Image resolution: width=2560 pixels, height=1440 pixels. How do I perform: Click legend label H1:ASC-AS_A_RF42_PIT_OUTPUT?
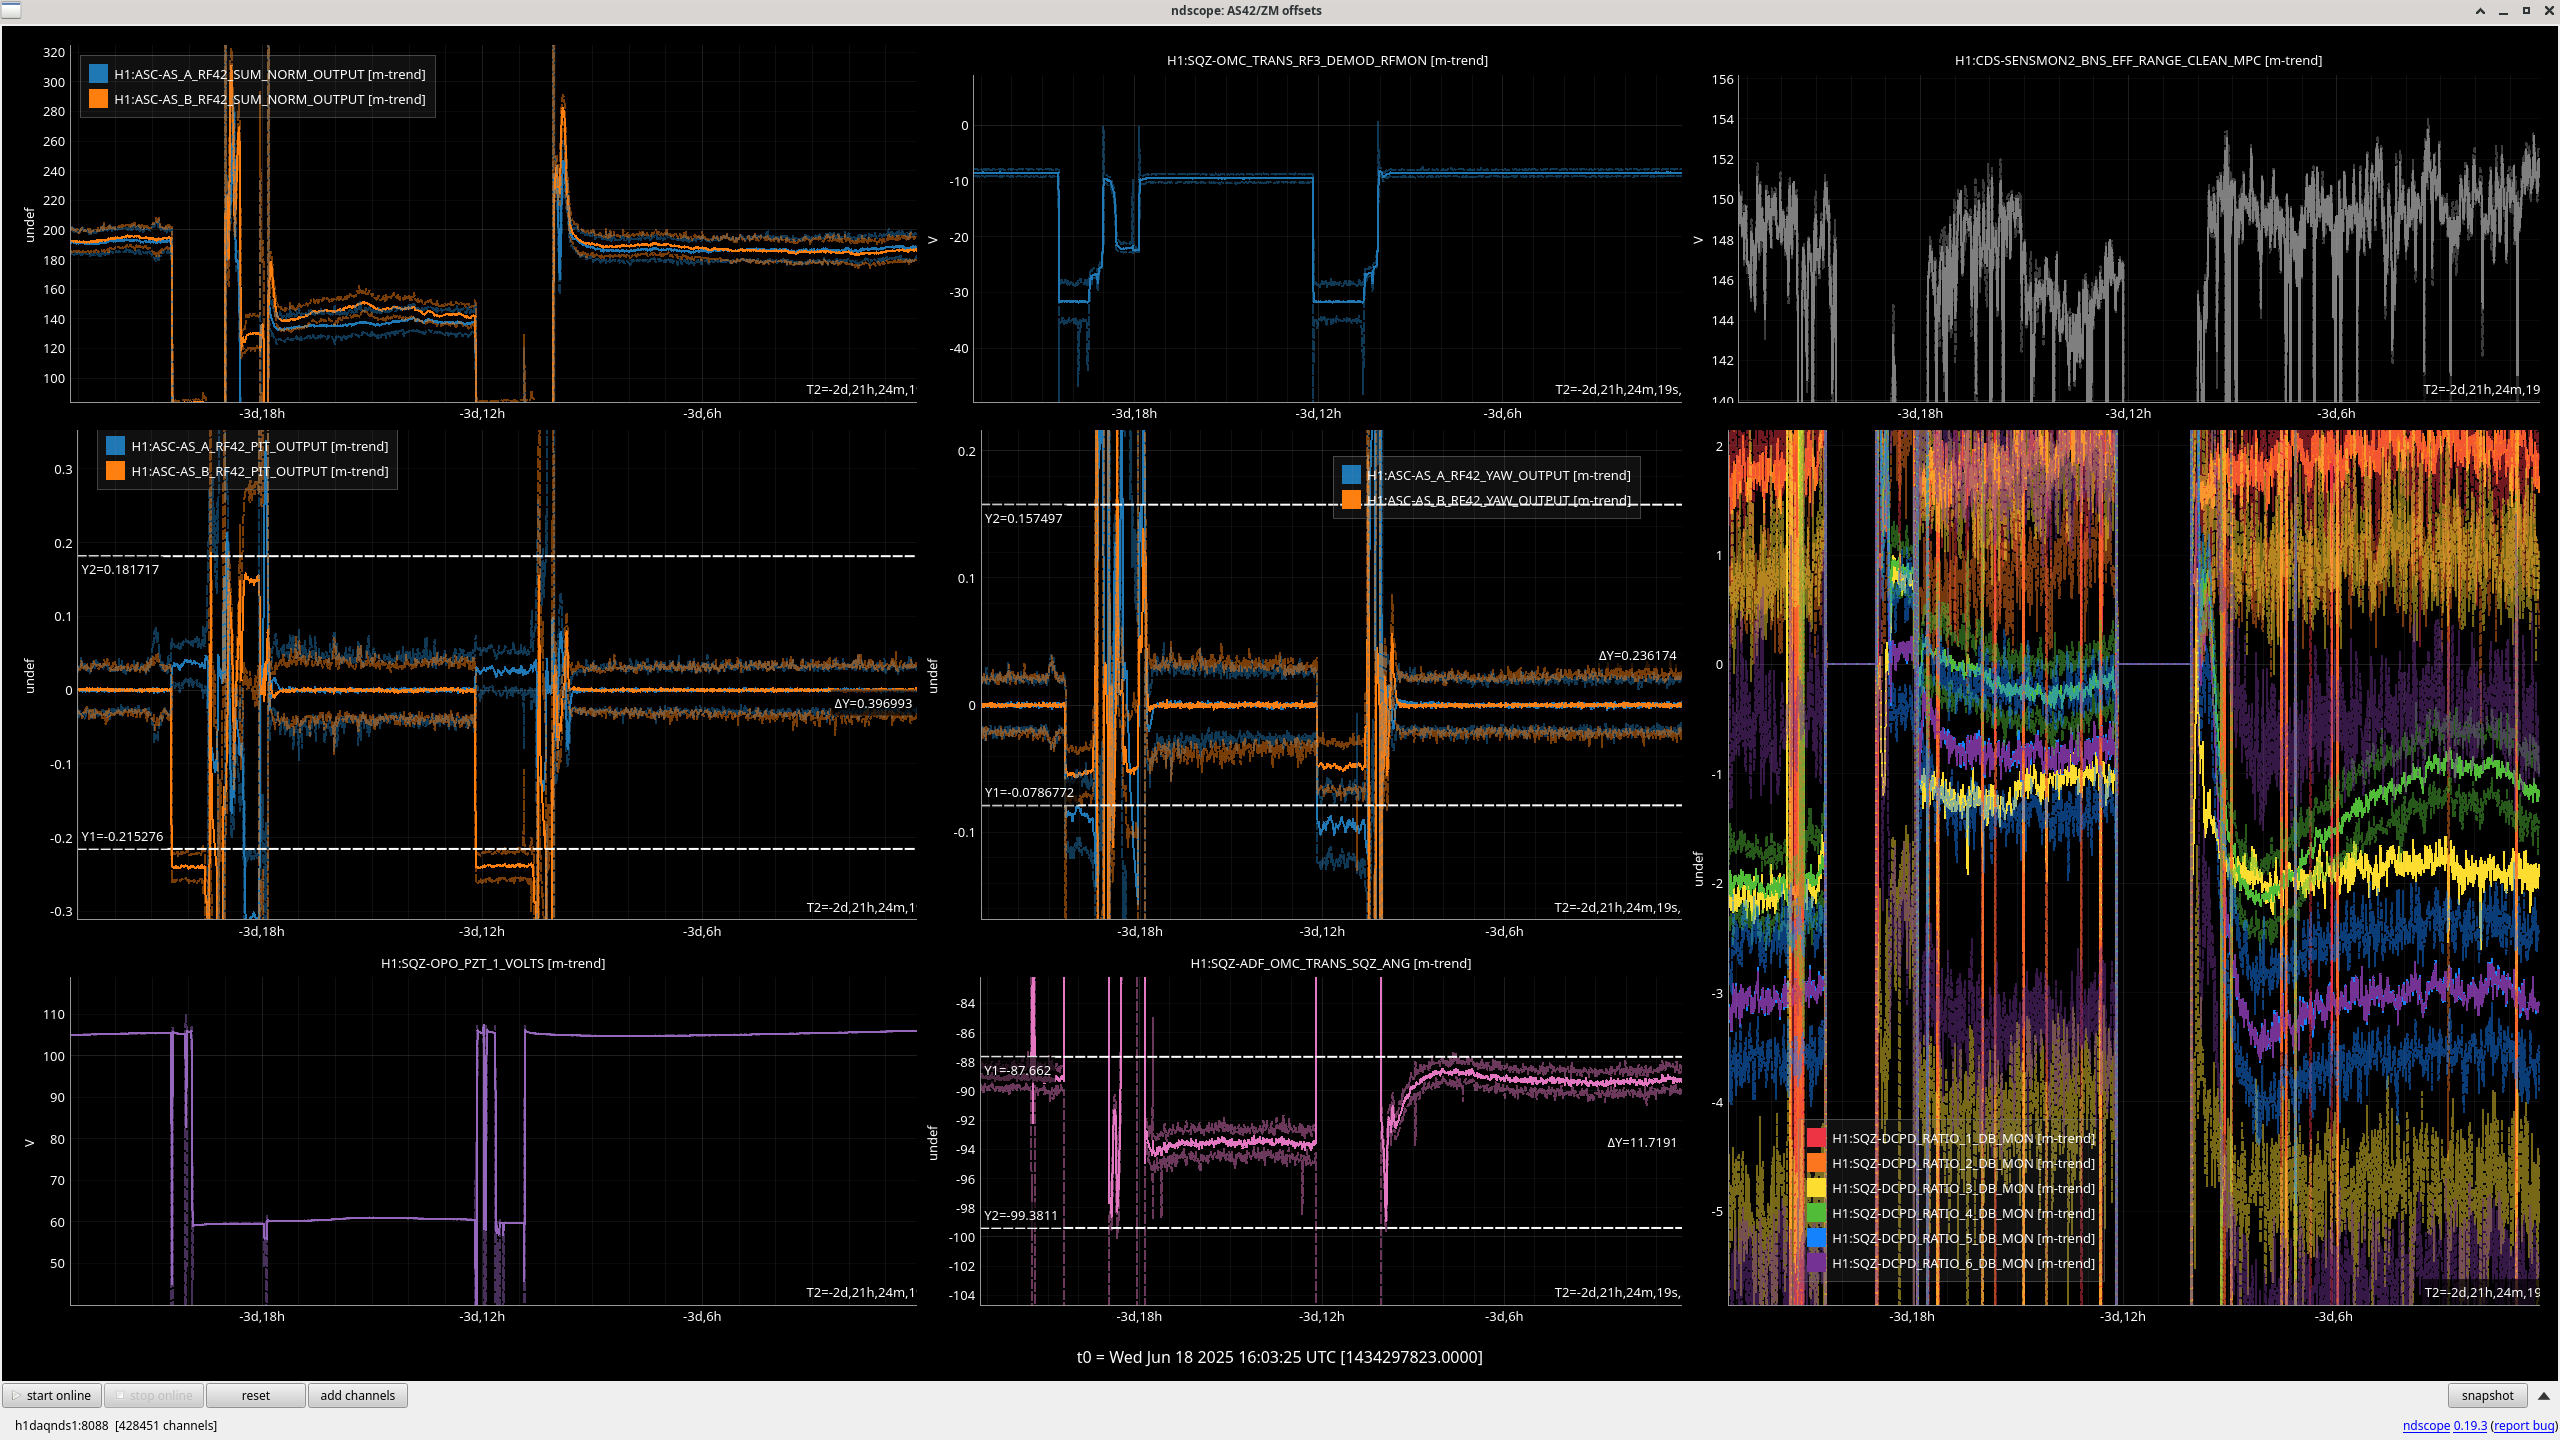(x=260, y=446)
